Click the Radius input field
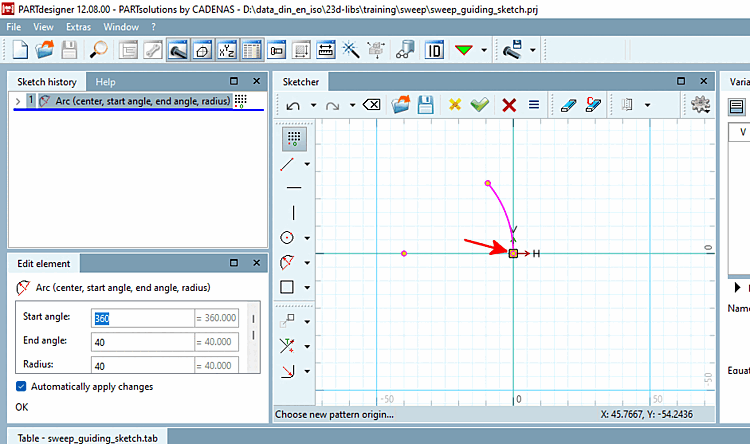Image resolution: width=750 pixels, height=444 pixels. point(143,366)
